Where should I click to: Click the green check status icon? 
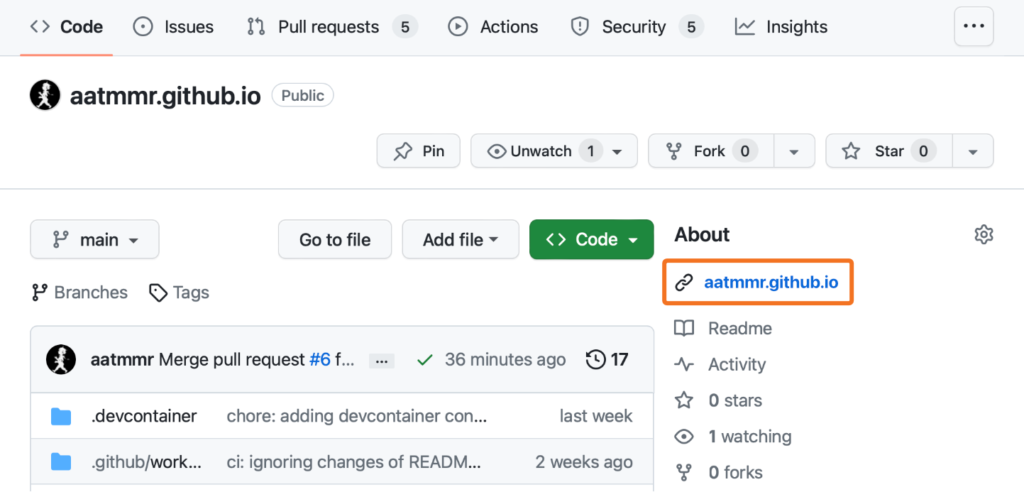tap(425, 359)
